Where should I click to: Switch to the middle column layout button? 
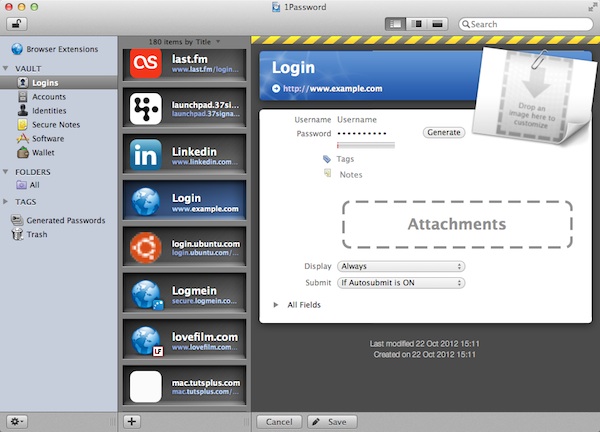tap(417, 24)
